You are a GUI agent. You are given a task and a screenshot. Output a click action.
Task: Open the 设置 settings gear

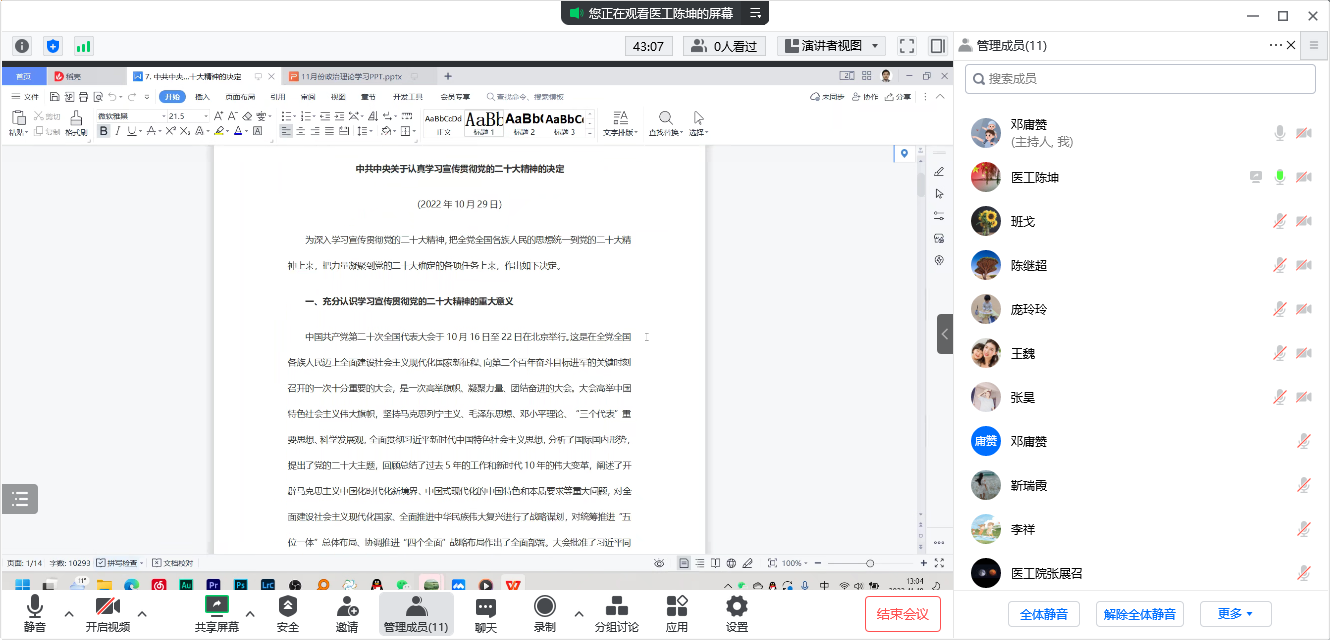737,614
